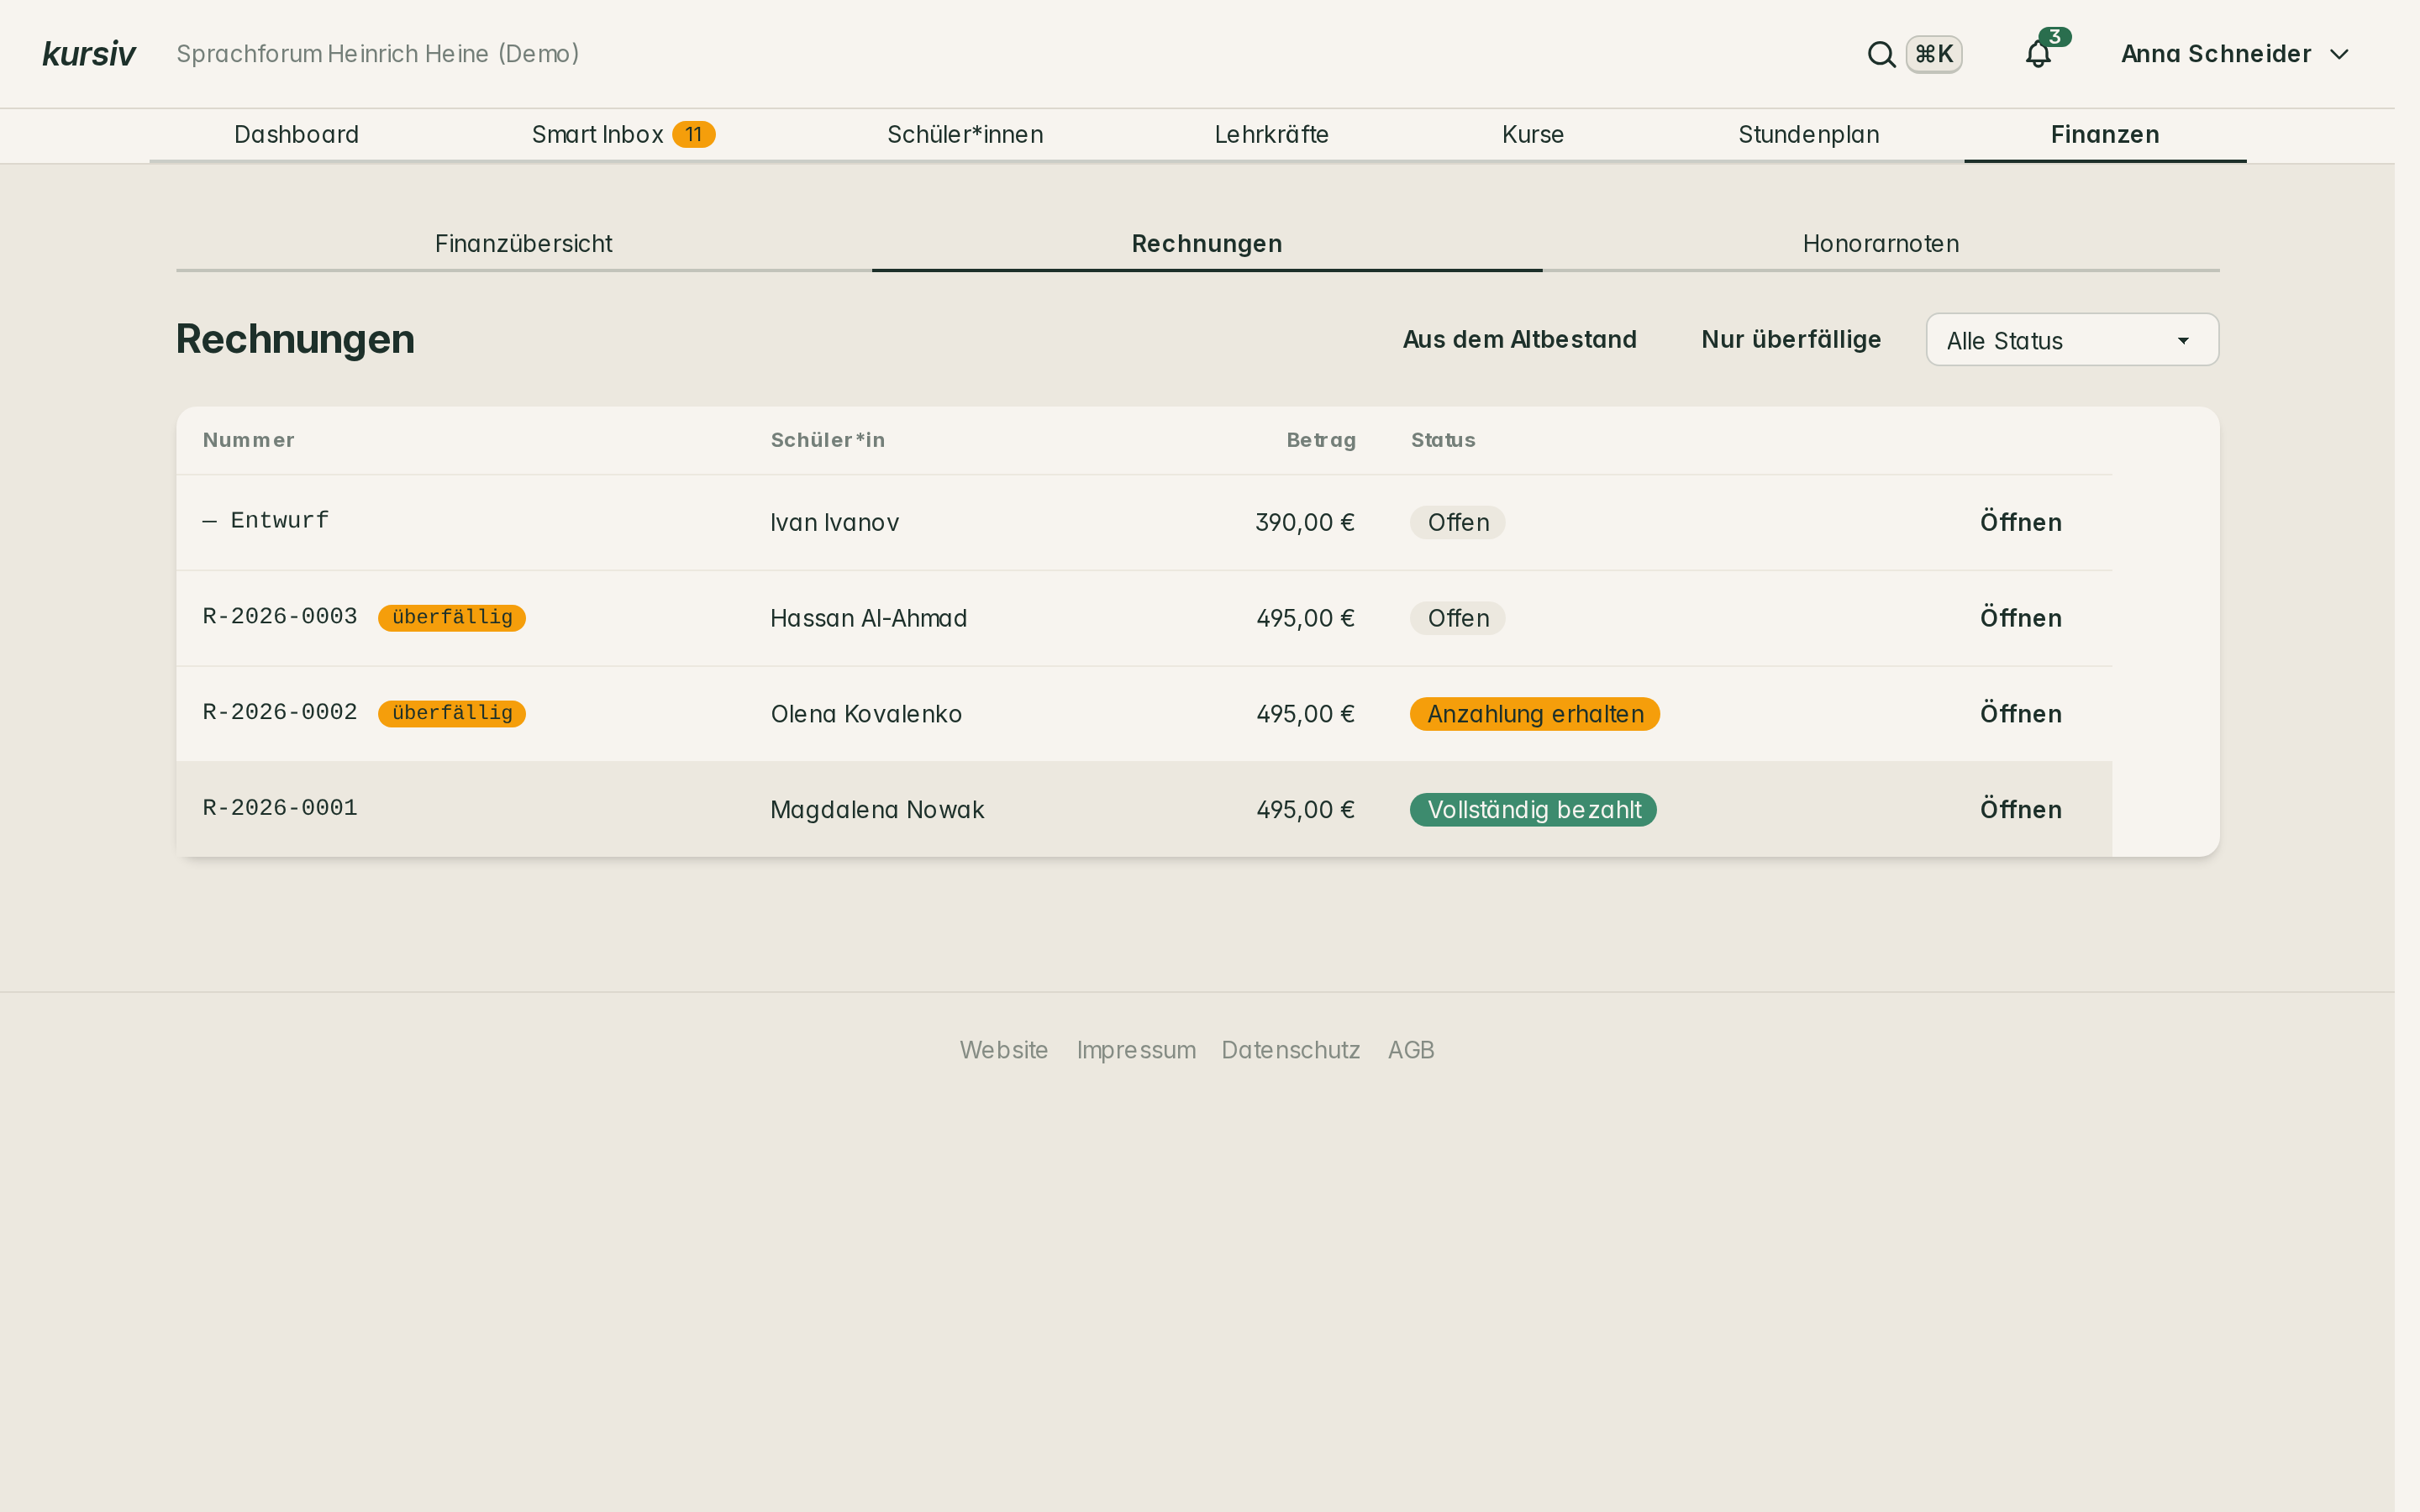Switch to the Finanzübersicht tab

click(x=524, y=244)
